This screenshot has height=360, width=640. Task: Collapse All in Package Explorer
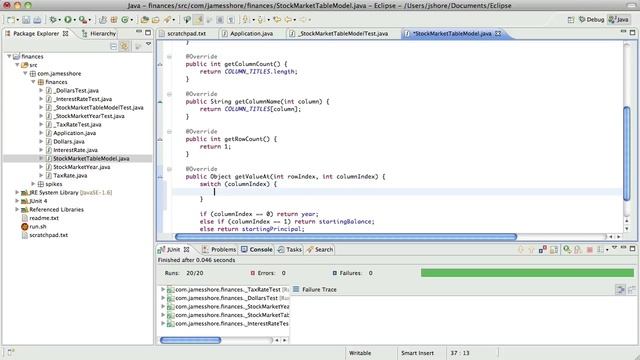[x=113, y=47]
